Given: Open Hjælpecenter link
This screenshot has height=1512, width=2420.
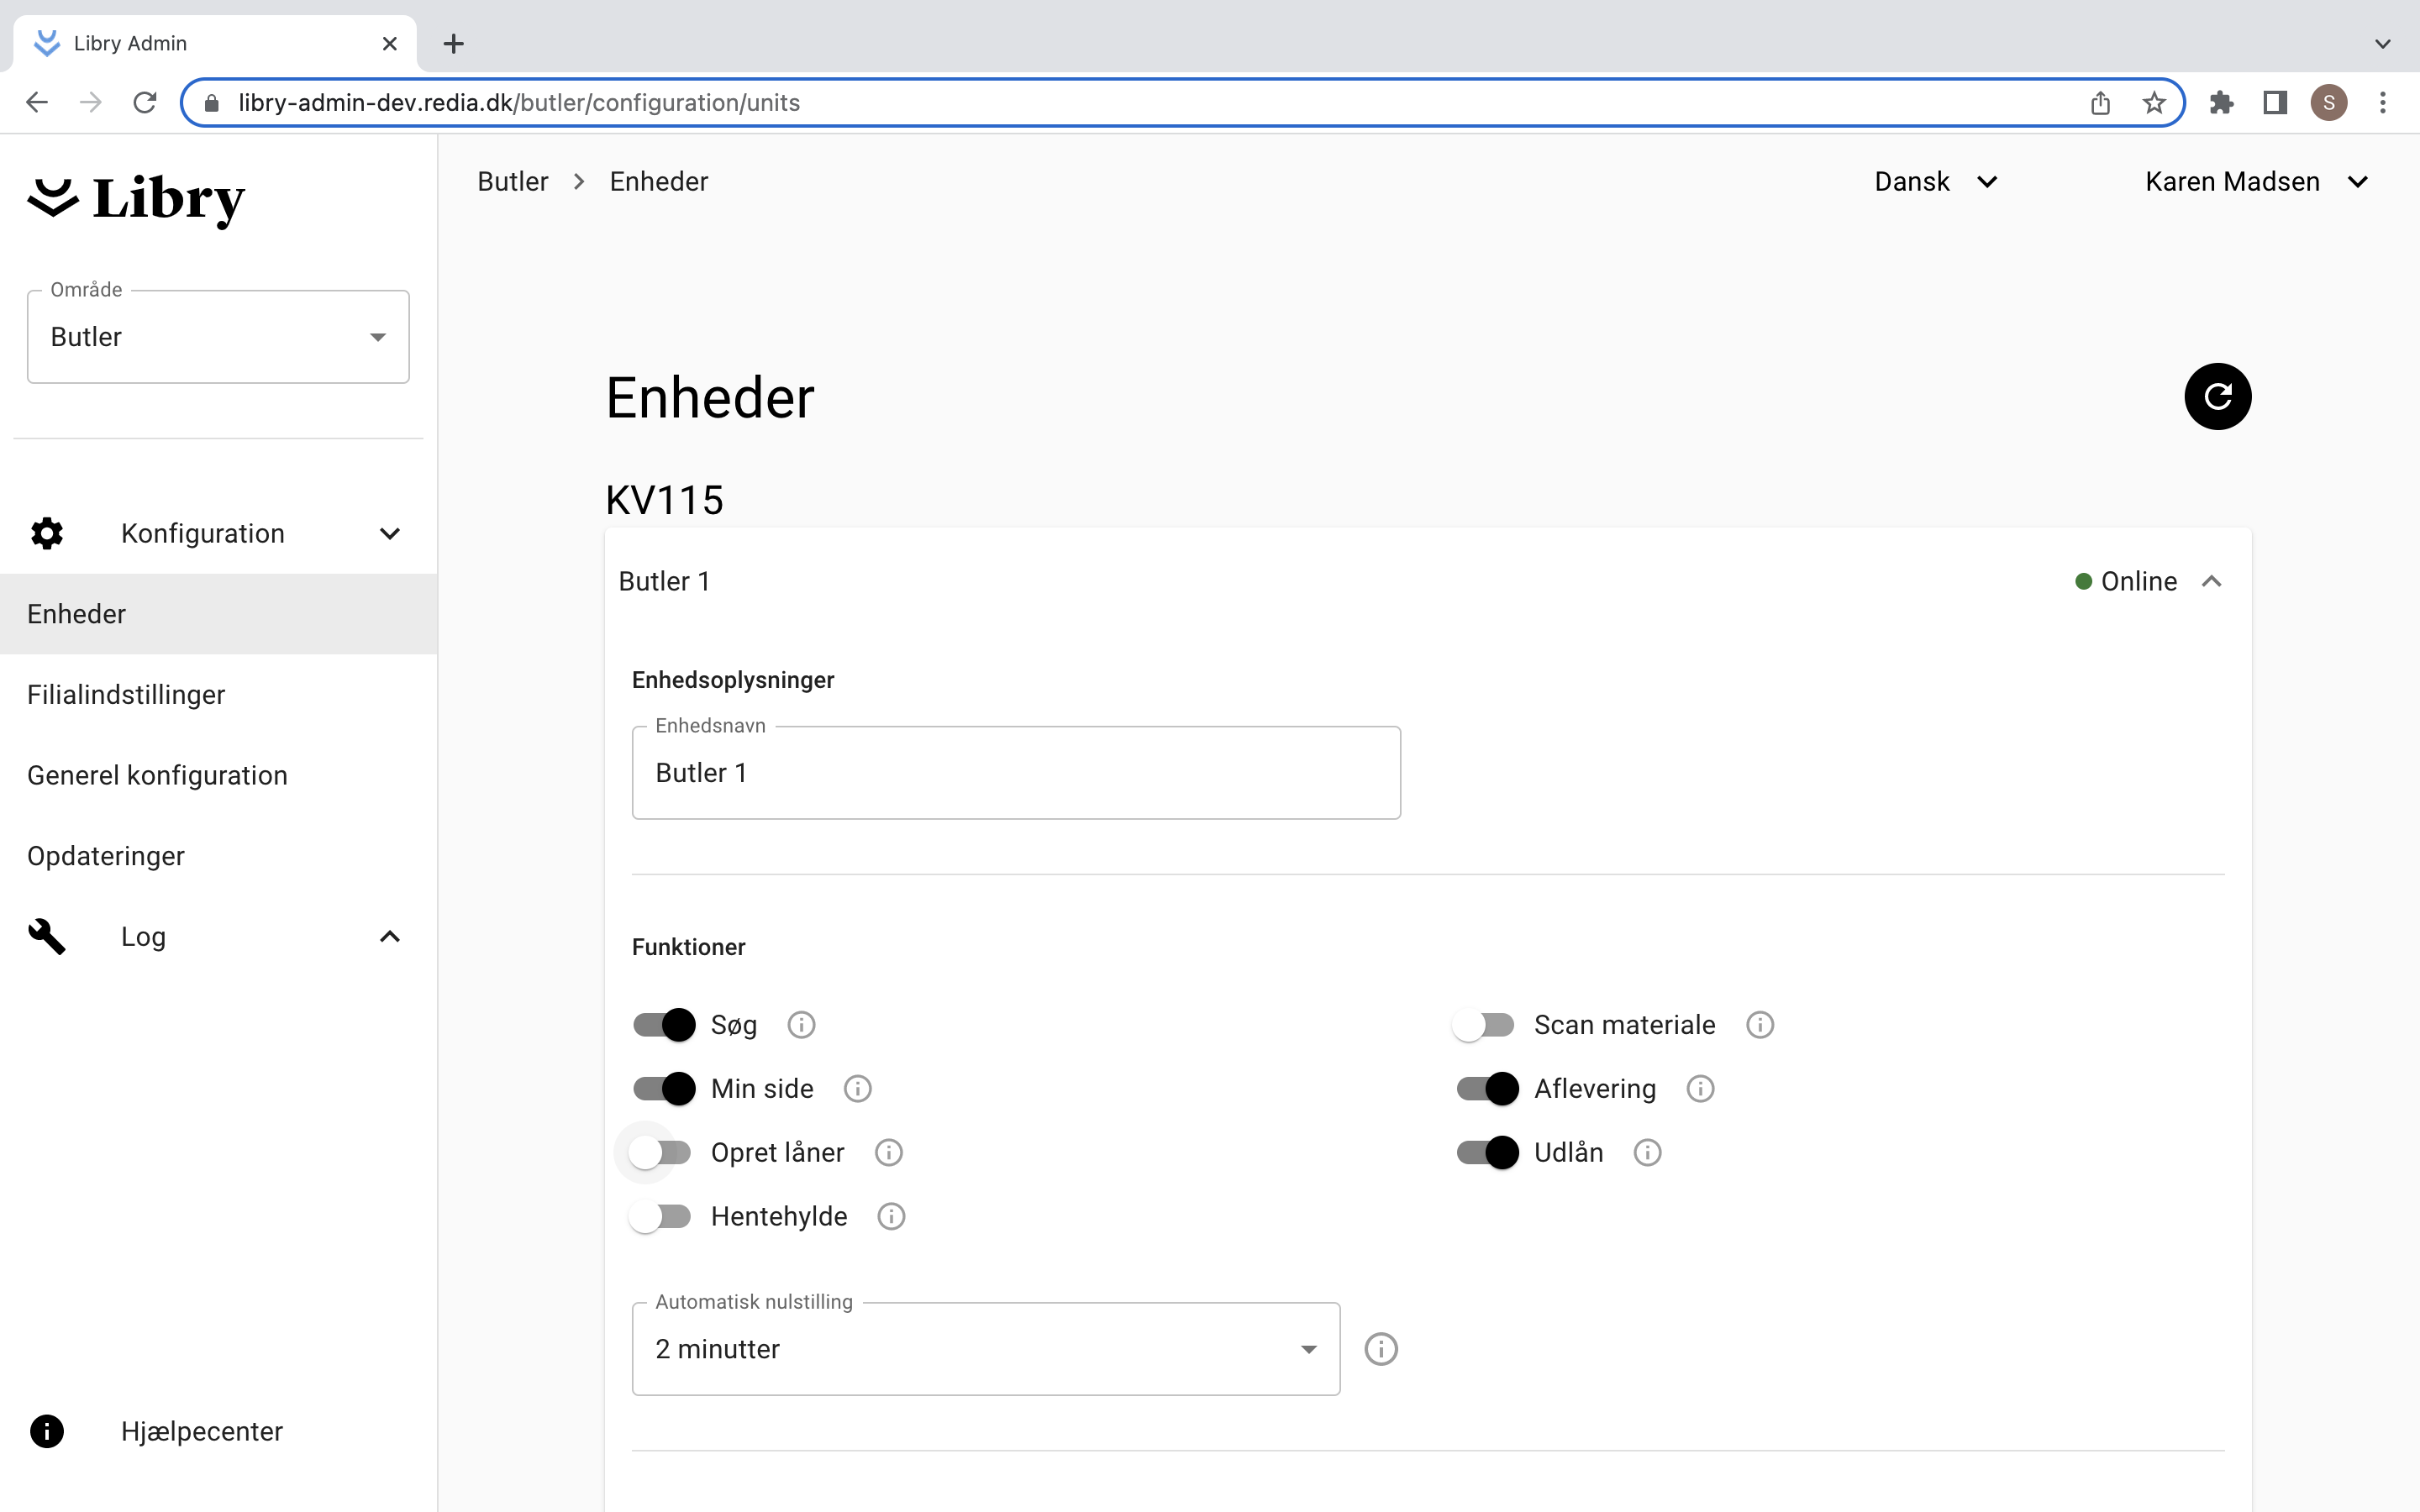Looking at the screenshot, I should click(201, 1431).
